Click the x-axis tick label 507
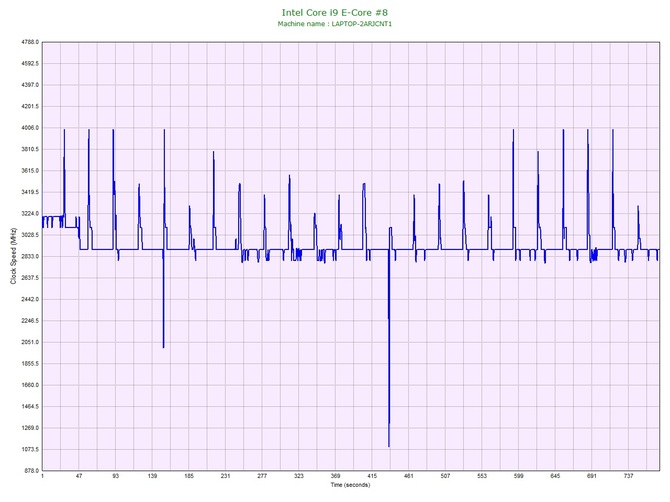The height and width of the screenshot is (502, 670). point(445,476)
